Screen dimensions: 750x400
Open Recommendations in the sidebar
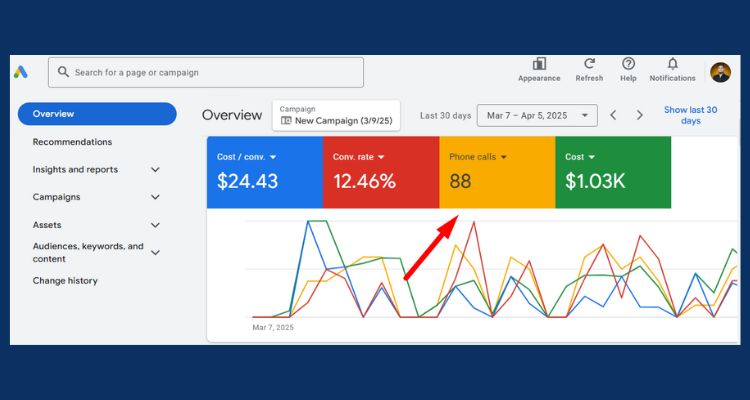[x=72, y=142]
